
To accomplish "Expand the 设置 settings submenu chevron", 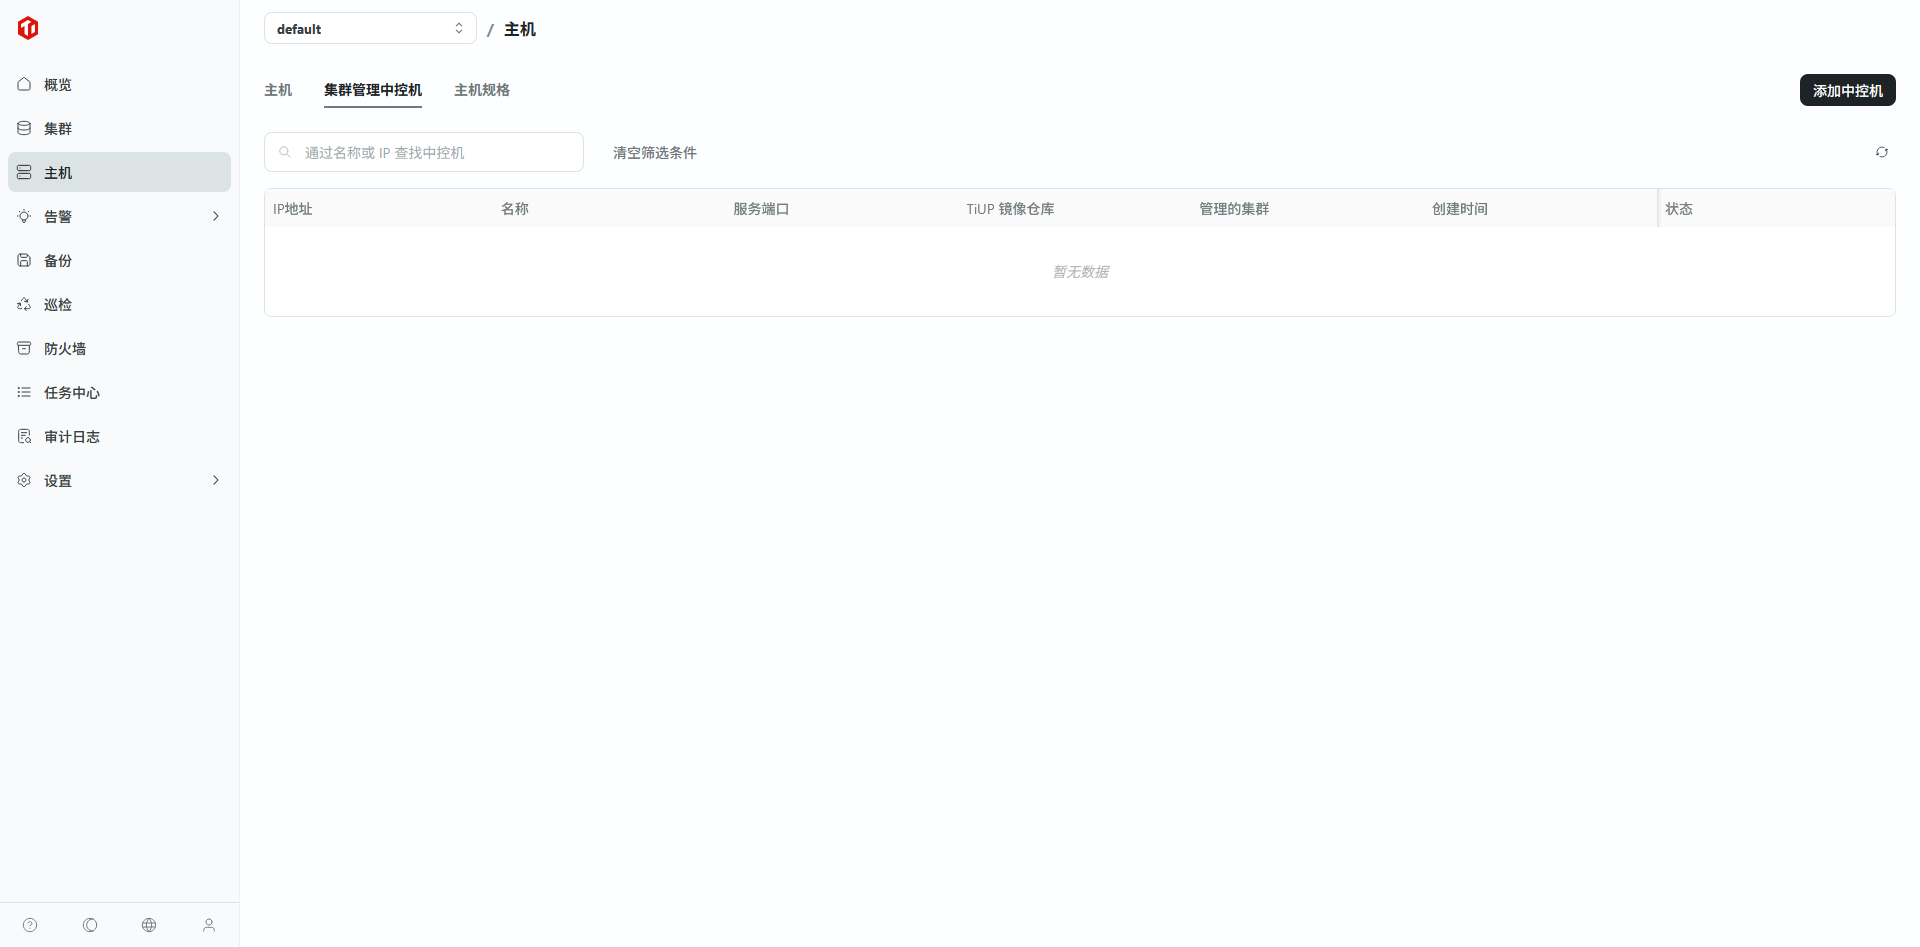I will point(215,481).
